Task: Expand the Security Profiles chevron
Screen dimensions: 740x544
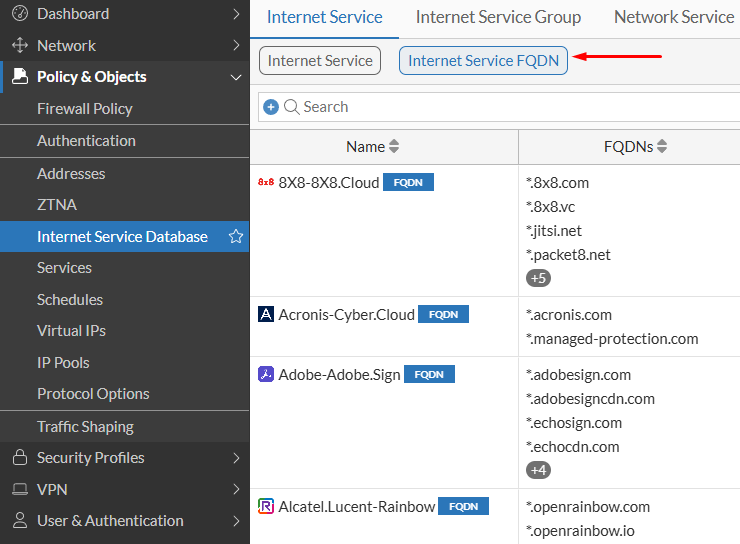Action: (x=236, y=458)
